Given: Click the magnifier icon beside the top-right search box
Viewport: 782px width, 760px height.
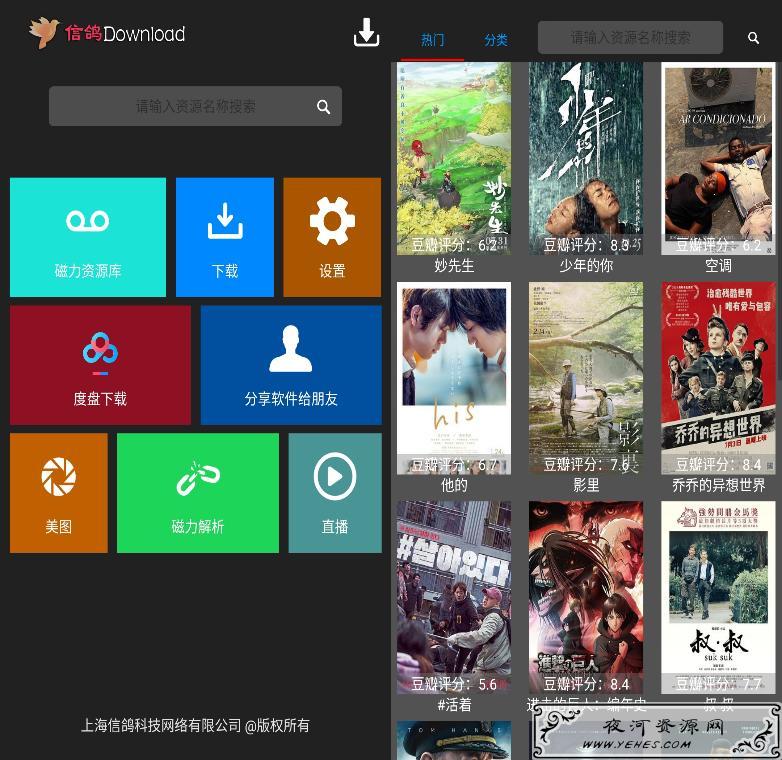Looking at the screenshot, I should coord(753,38).
